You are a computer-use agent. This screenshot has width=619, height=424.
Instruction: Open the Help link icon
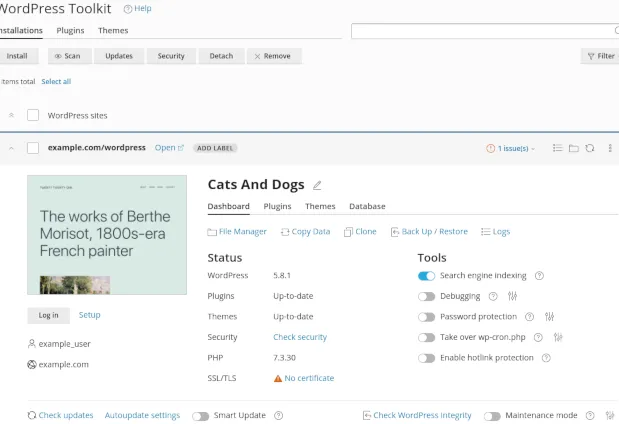coord(128,9)
